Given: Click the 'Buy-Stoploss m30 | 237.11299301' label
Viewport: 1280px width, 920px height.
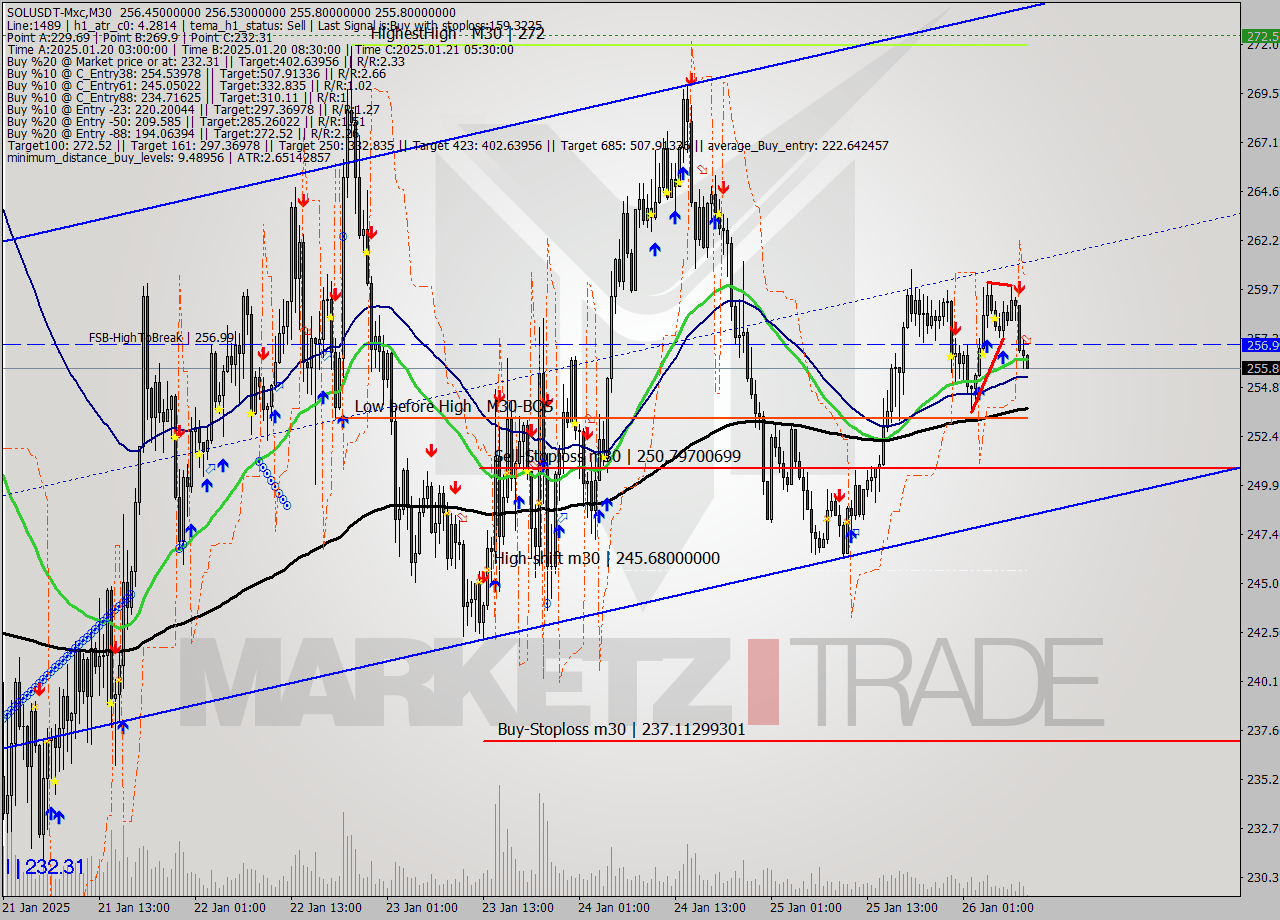Looking at the screenshot, I should 621,730.
